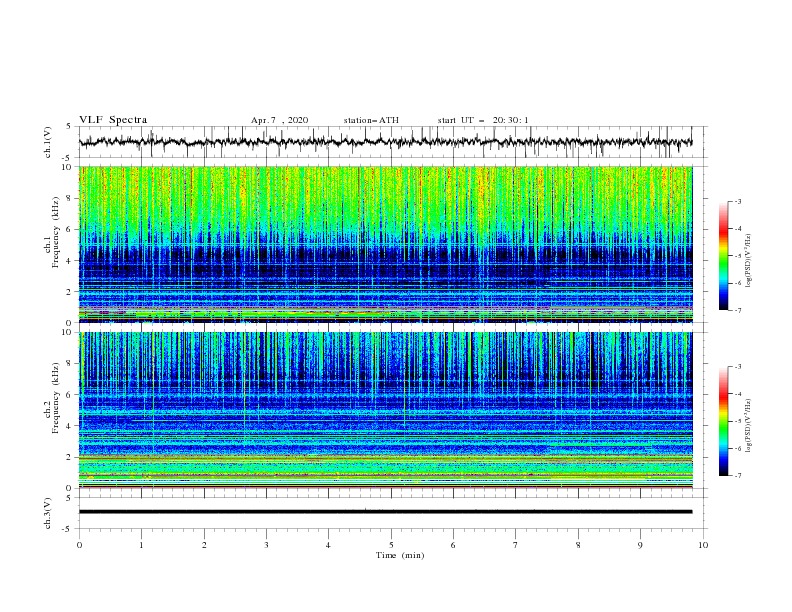Click the "-5" tick on the ch.2 color bar
The image size is (792, 612).
click(x=737, y=421)
